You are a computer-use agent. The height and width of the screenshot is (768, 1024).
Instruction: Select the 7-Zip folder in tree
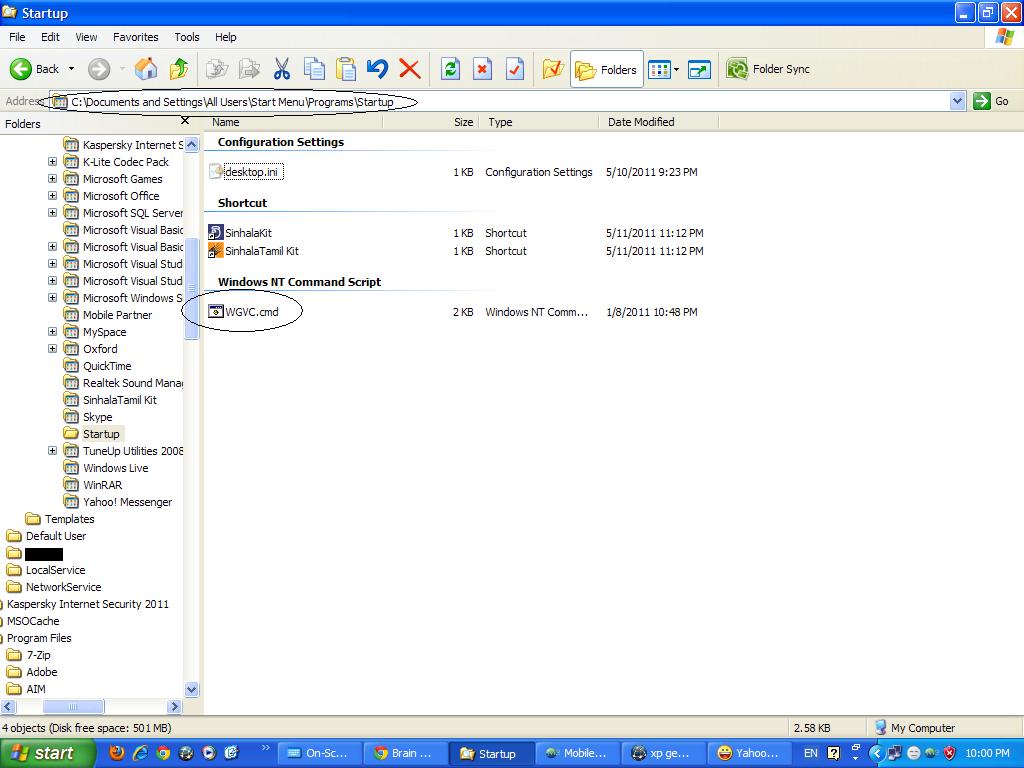tap(38, 654)
